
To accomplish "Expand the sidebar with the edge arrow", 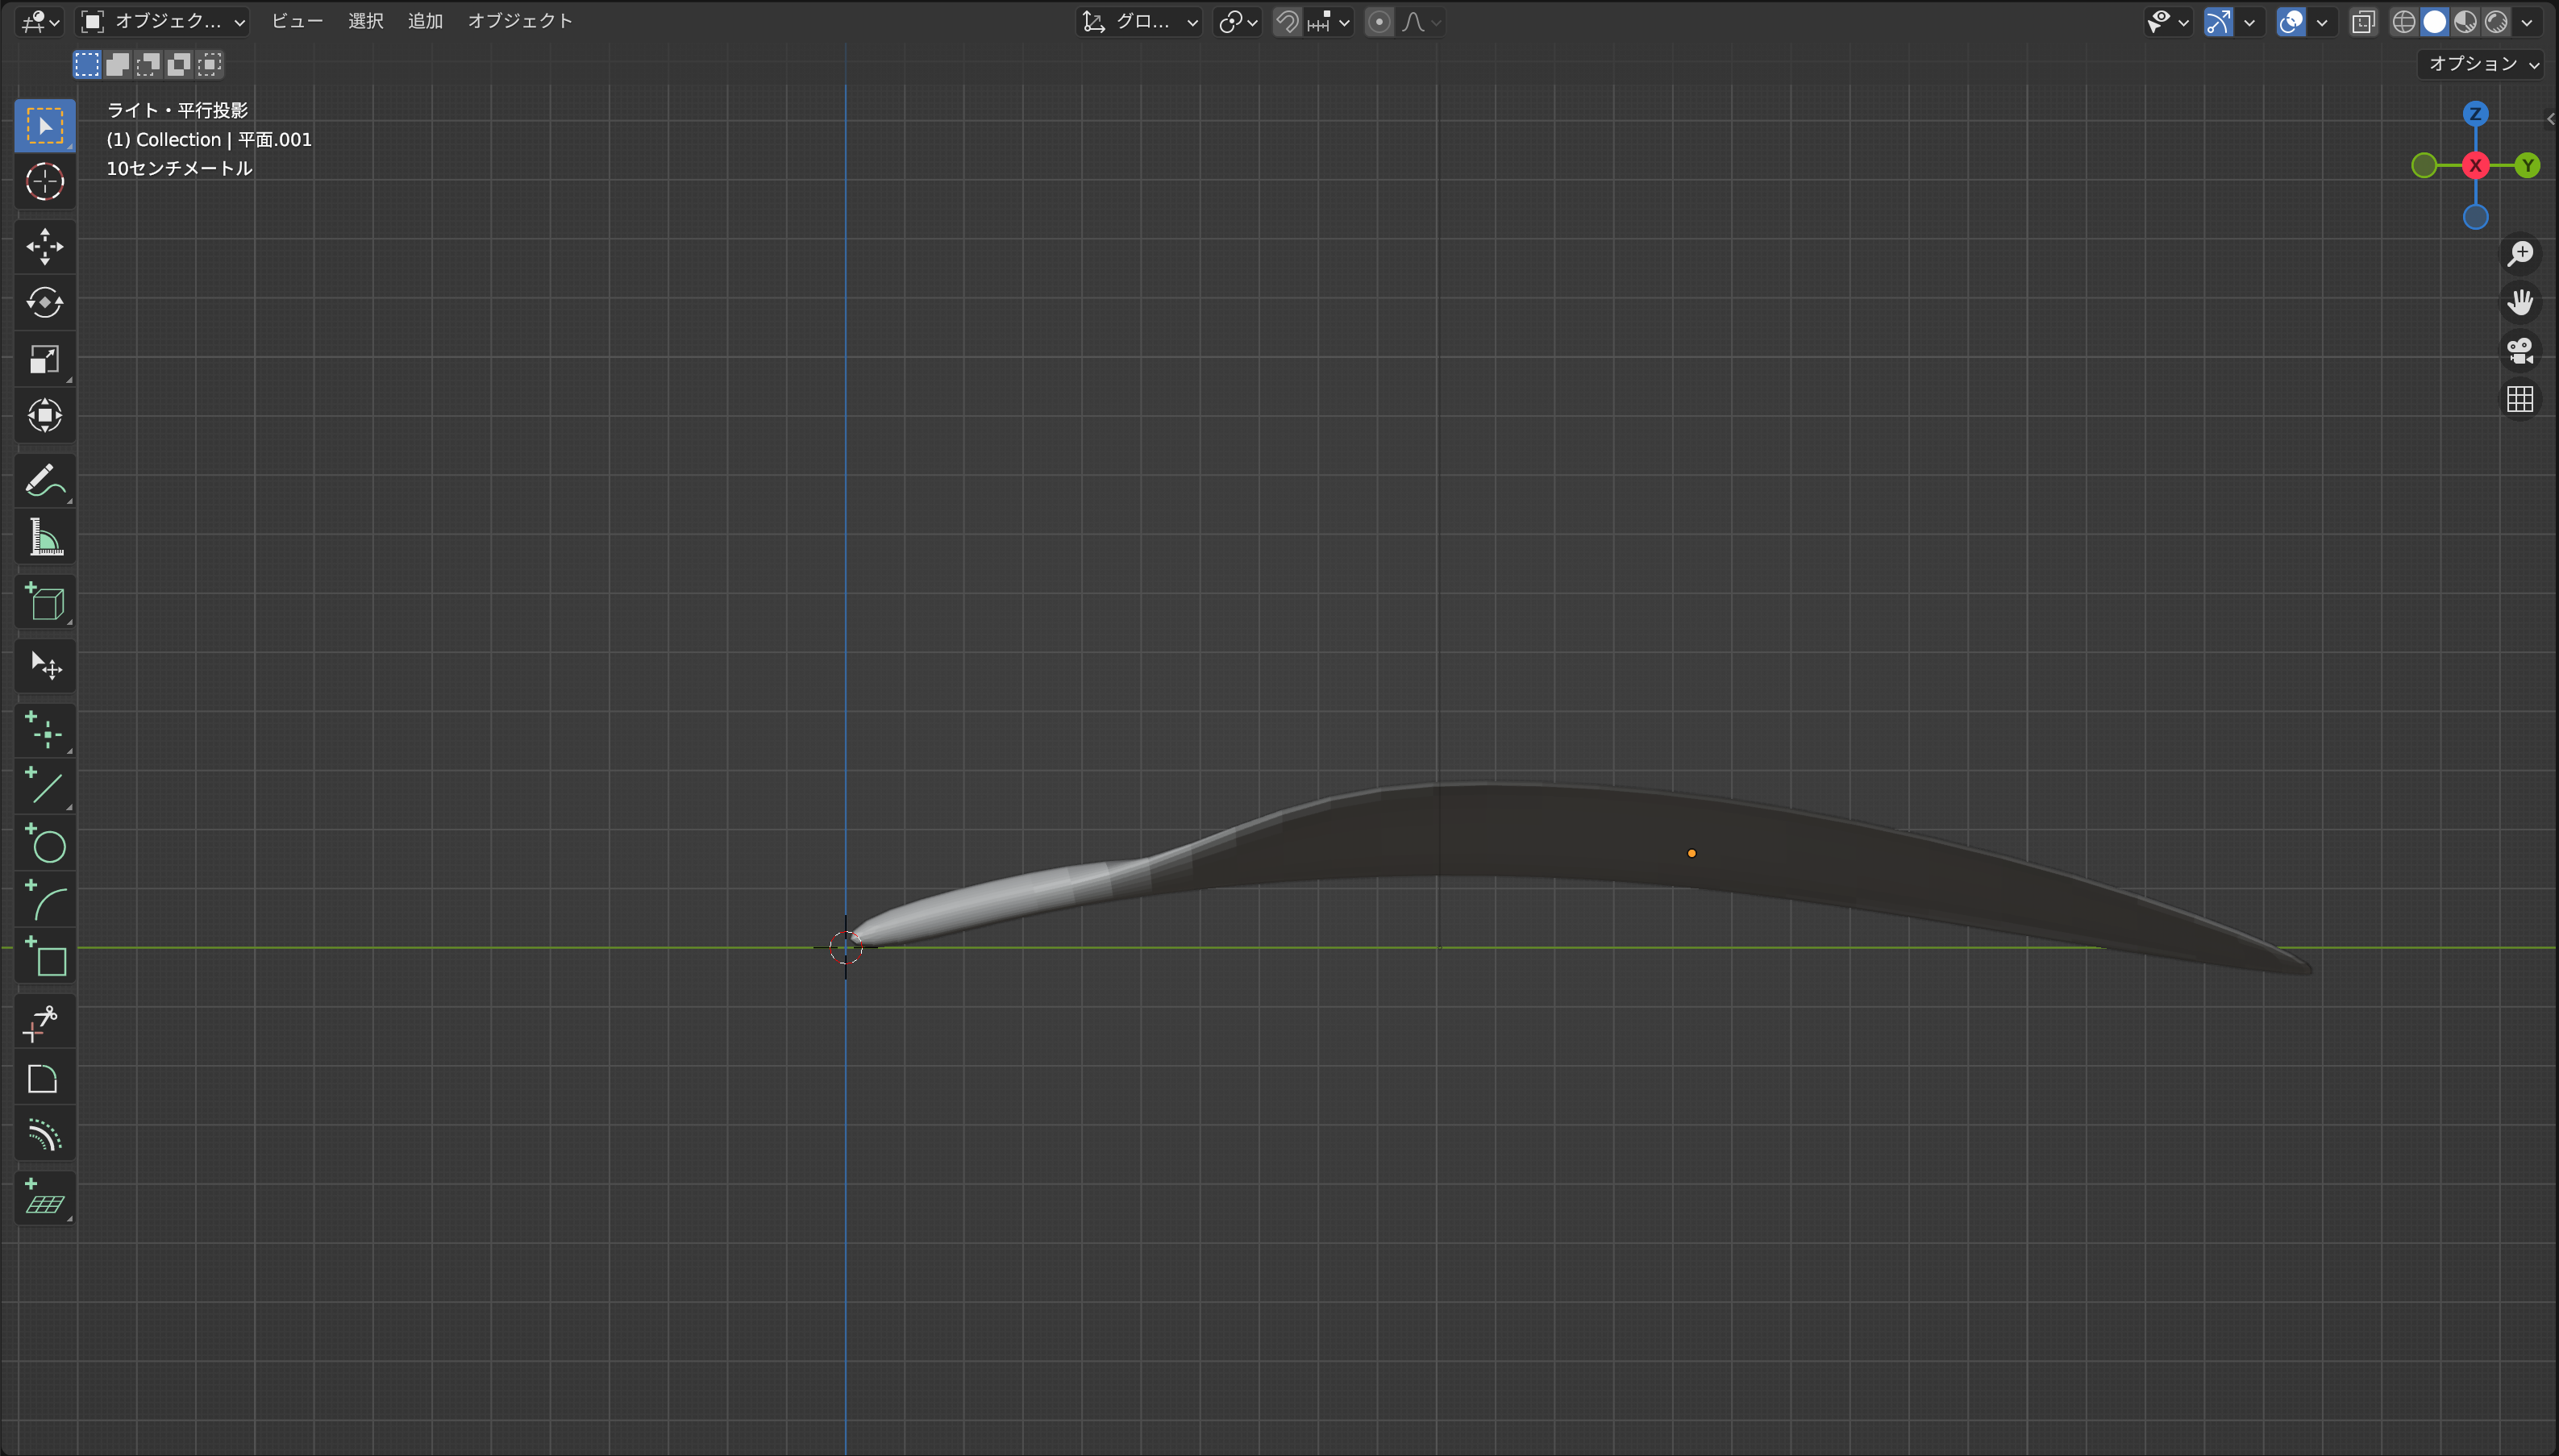I will tap(2551, 119).
